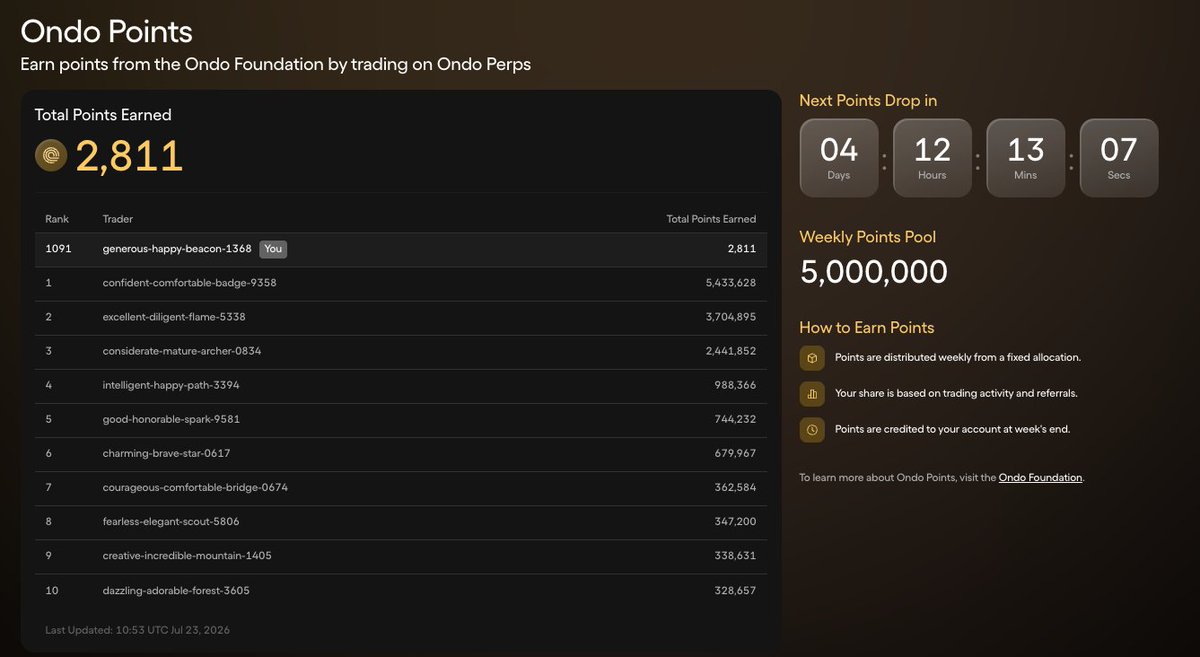Screen dimensions: 1200x657
Task: Click the subtitle about trading on Ondo Perps
Action: tap(276, 64)
